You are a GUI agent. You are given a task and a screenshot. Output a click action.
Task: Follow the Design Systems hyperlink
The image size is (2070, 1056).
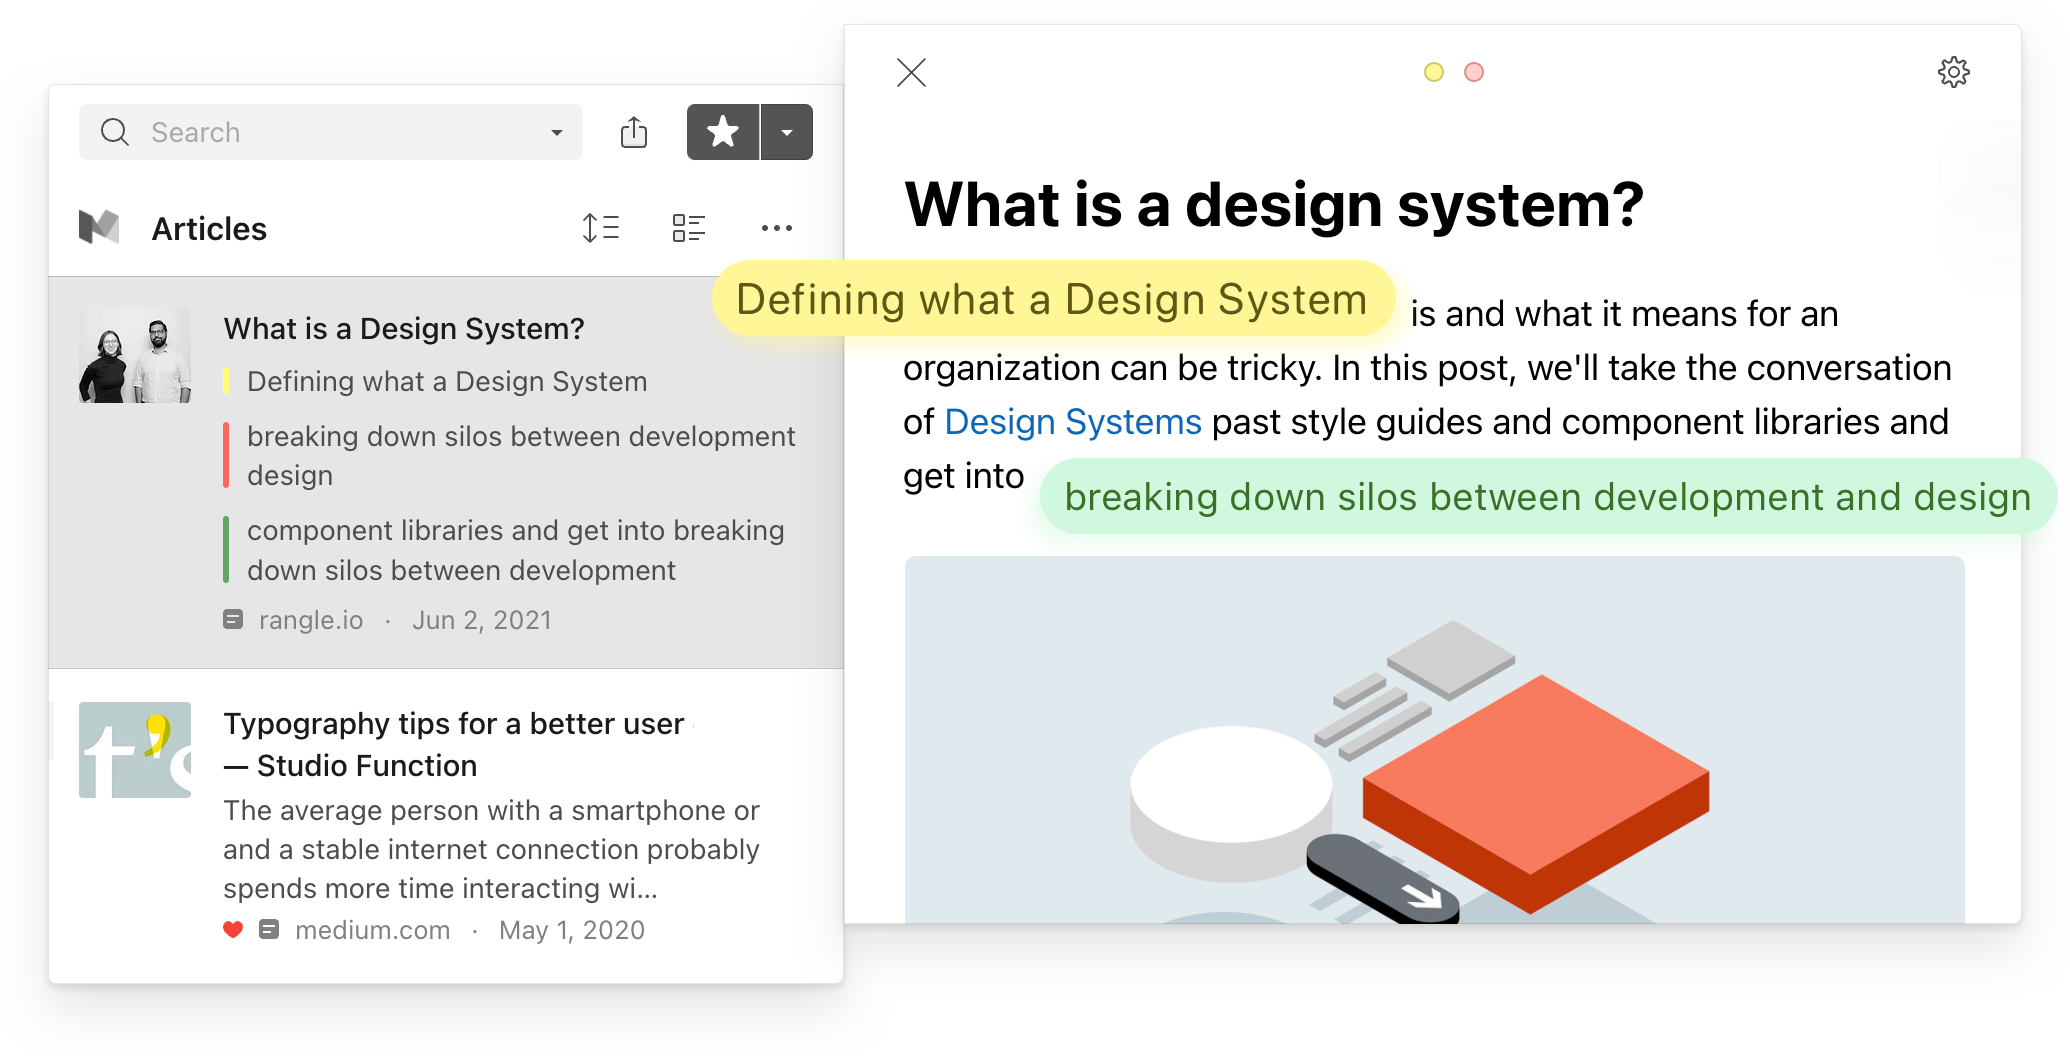pyautogui.click(x=1072, y=422)
